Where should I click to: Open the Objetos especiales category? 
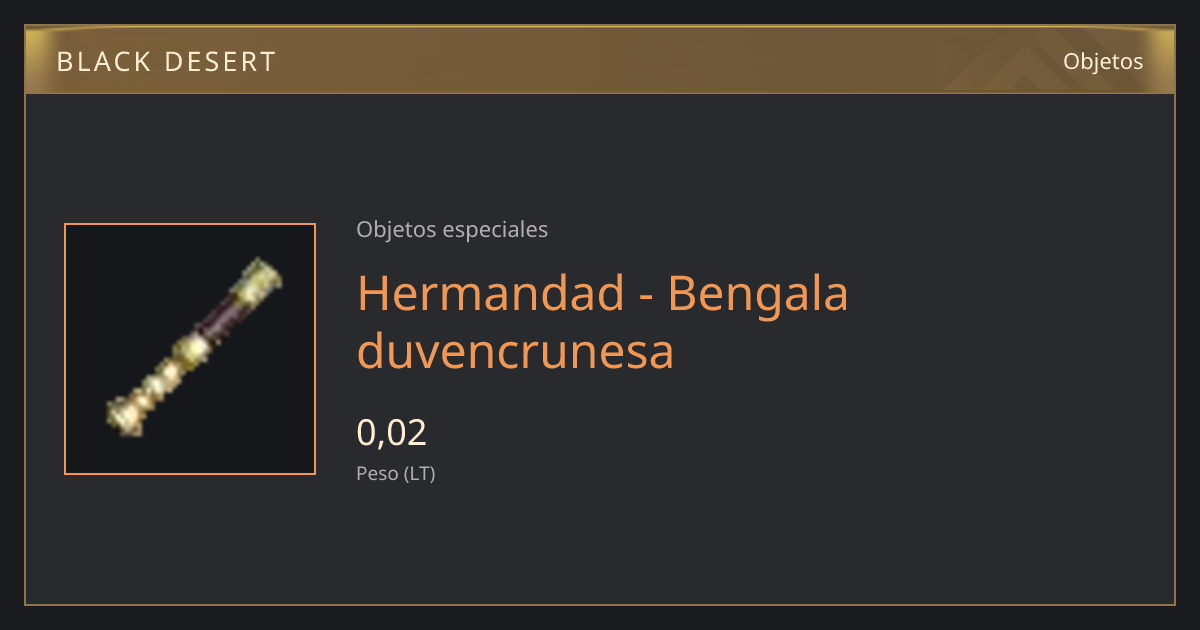click(x=452, y=229)
